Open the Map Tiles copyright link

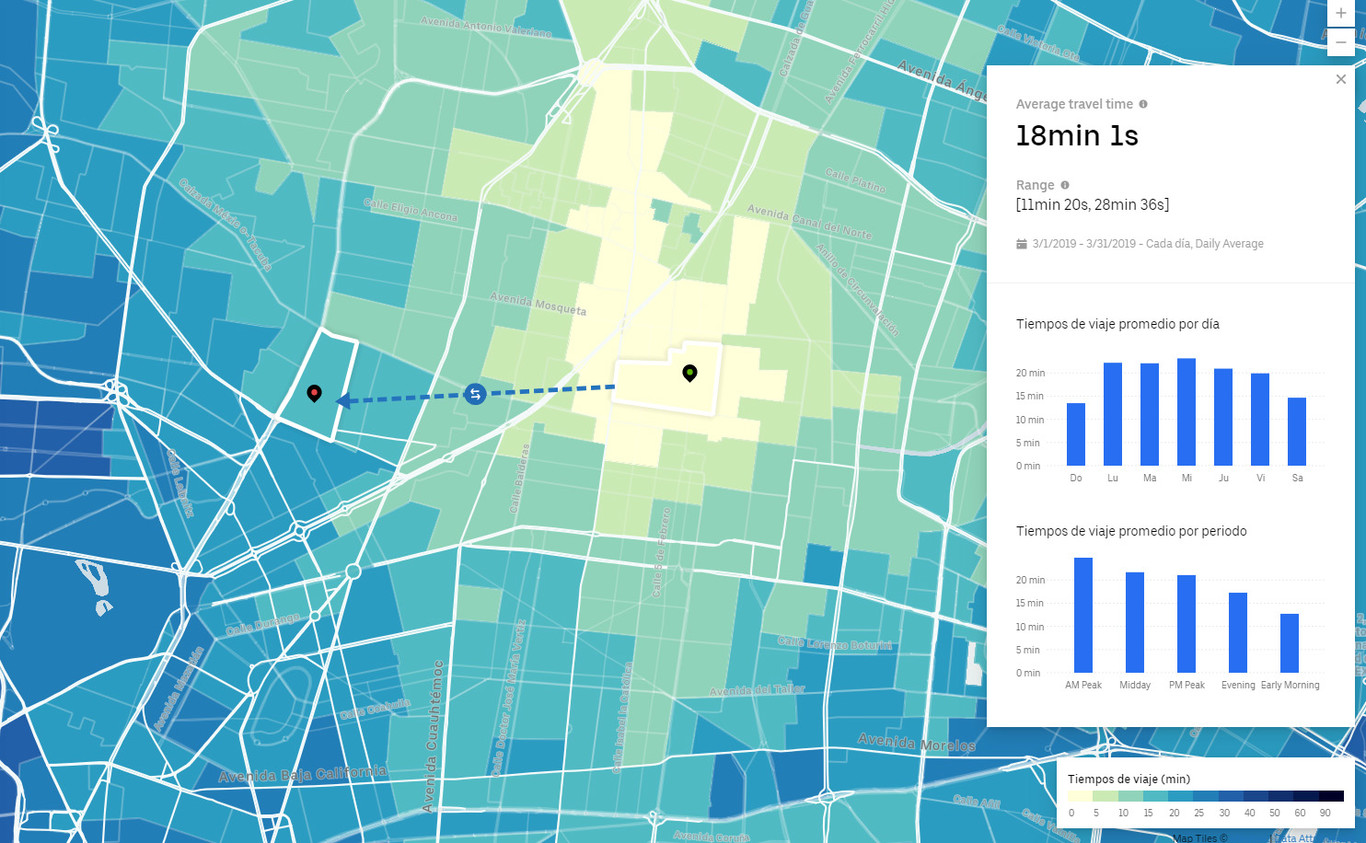coord(1199,837)
